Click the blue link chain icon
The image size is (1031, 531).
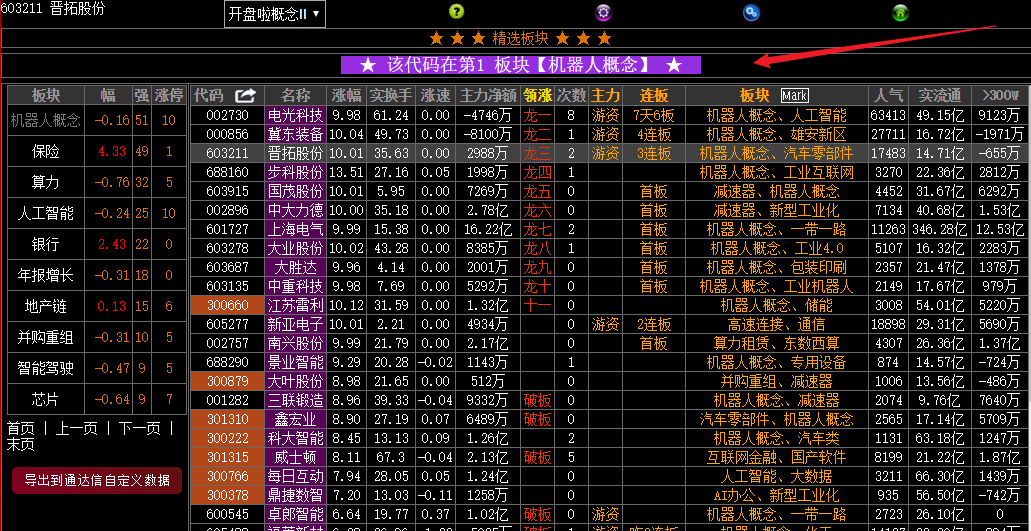pos(751,12)
